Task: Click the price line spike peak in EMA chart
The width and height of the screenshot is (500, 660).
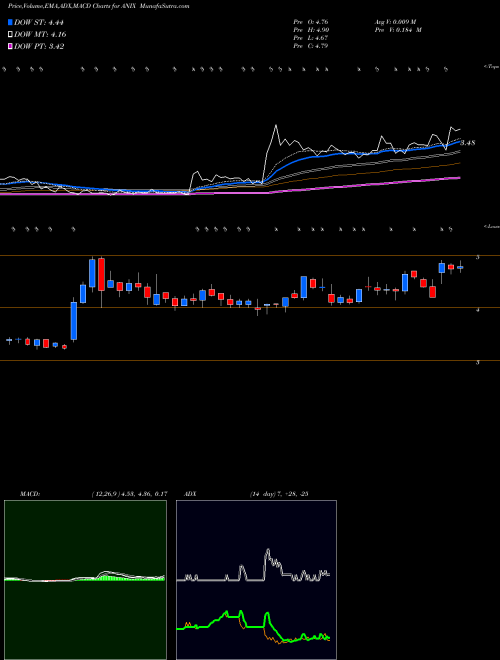Action: pos(276,125)
